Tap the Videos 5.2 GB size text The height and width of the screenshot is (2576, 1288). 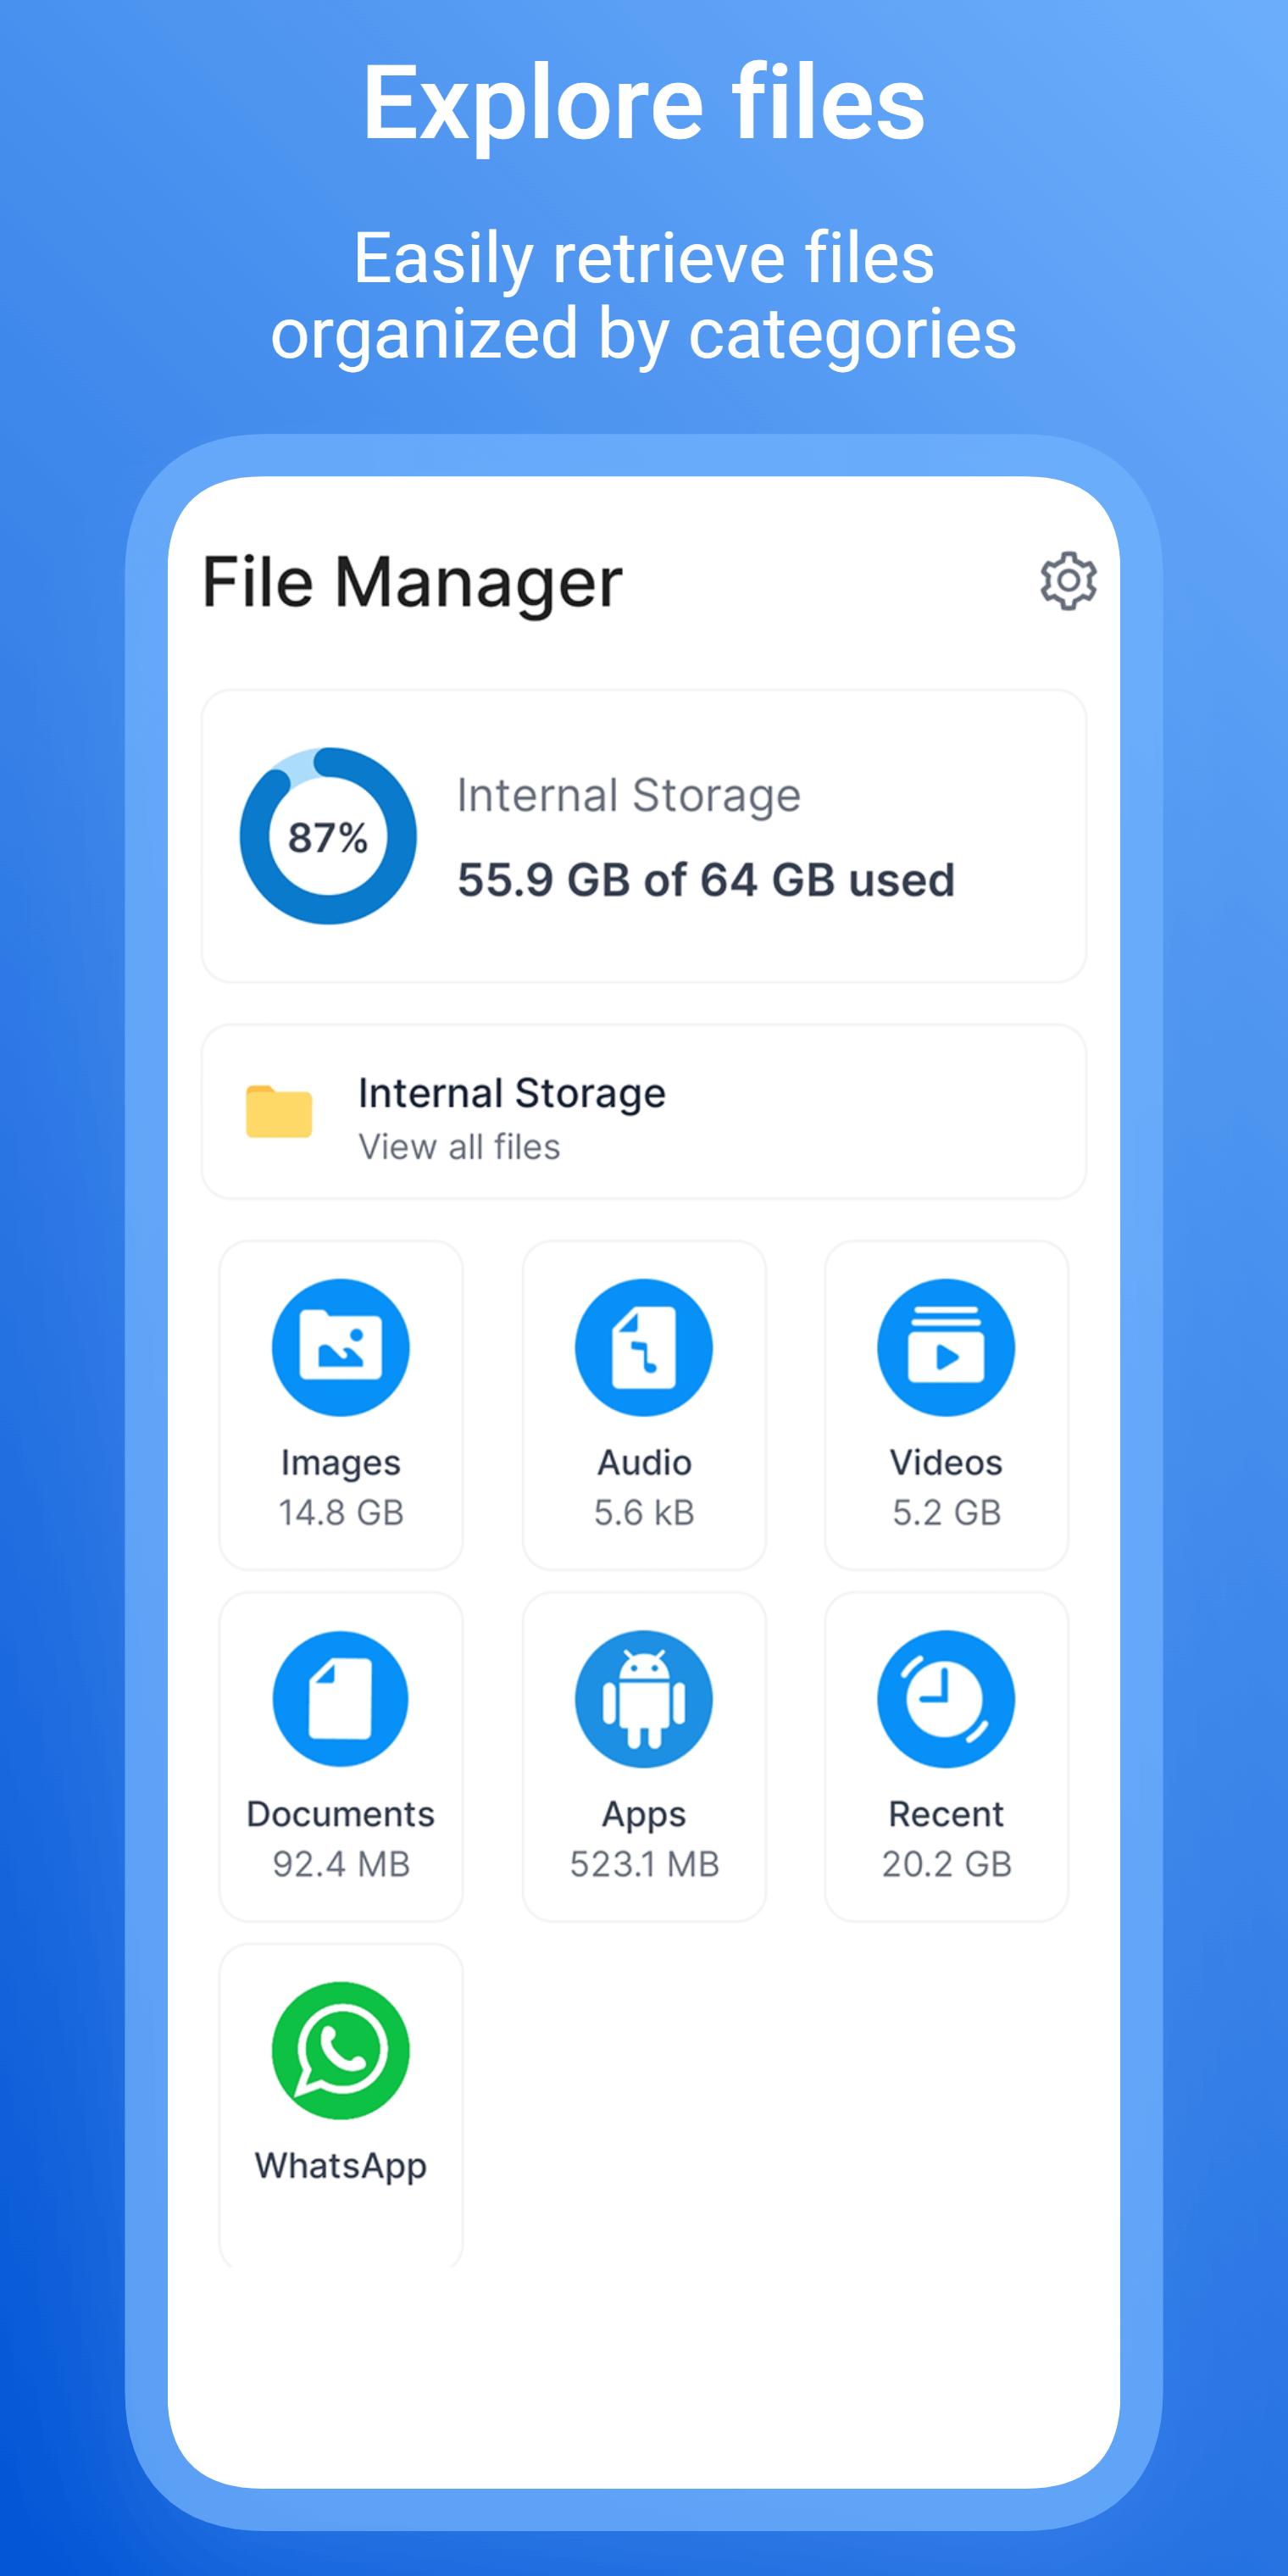[x=946, y=1512]
